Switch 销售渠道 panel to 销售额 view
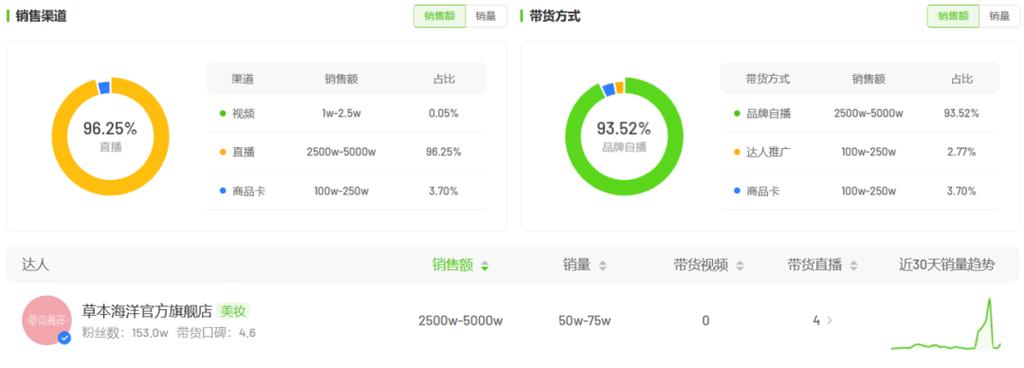This screenshot has height=368, width=1024. [x=440, y=16]
